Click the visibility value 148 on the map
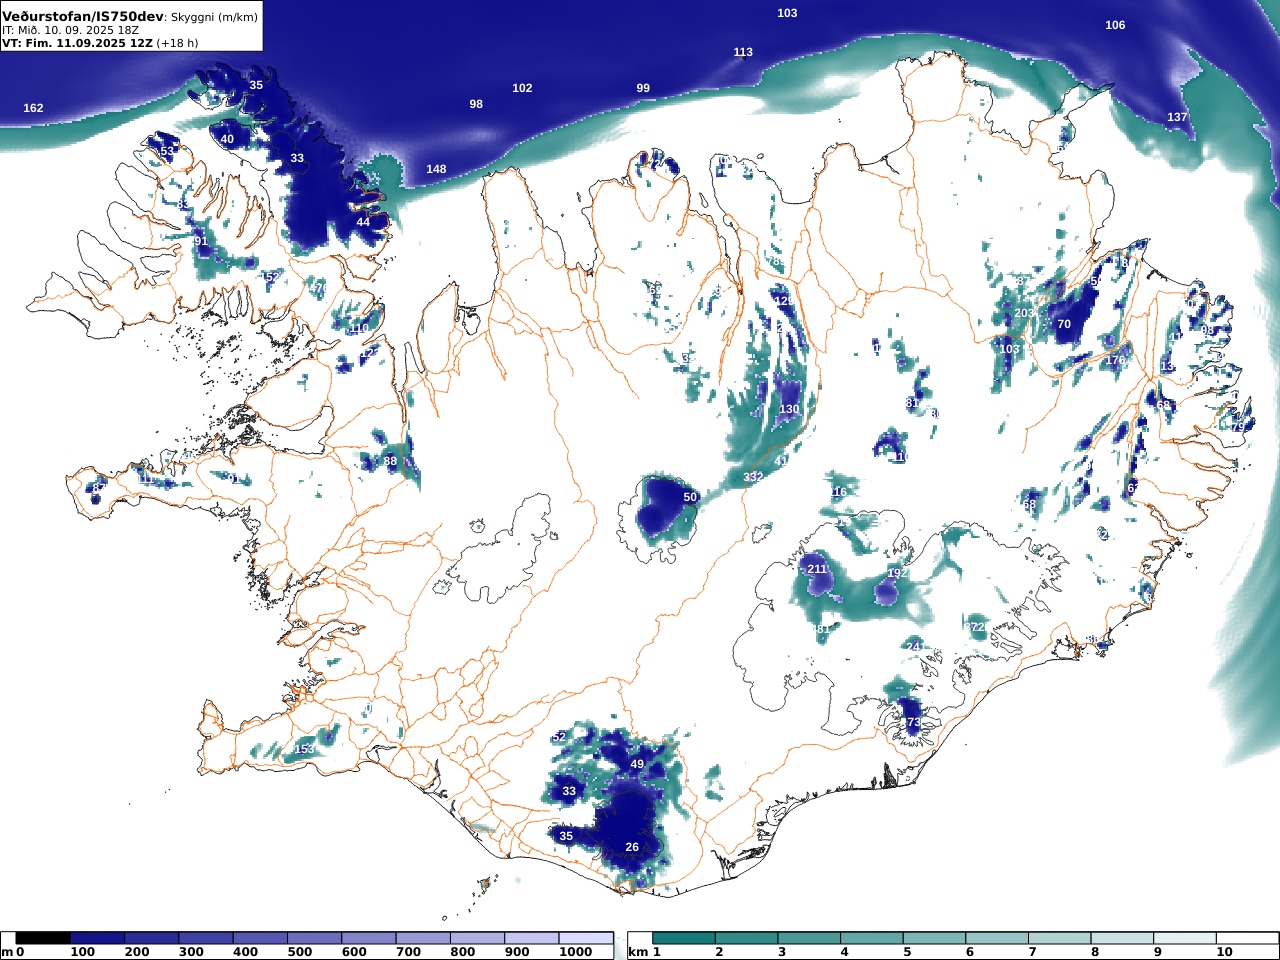The image size is (1280, 960). (x=436, y=169)
